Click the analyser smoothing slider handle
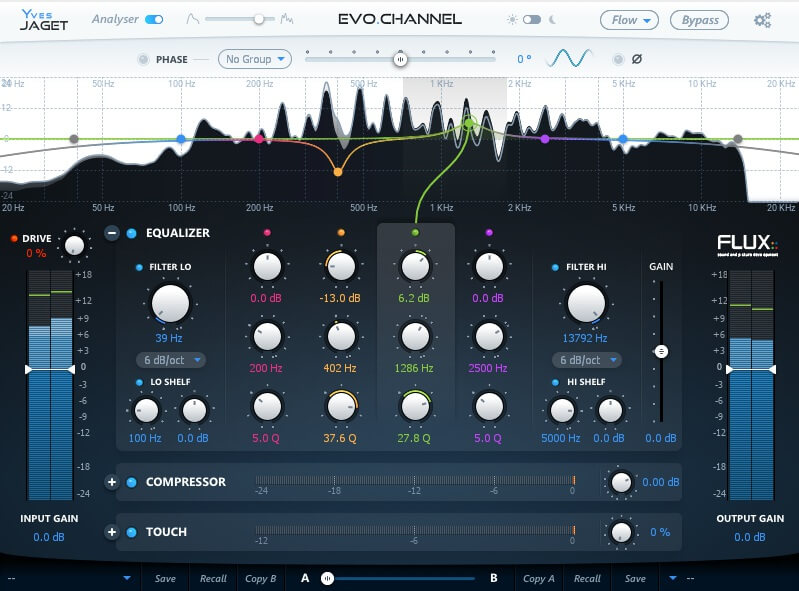The height and width of the screenshot is (591, 799). tap(259, 19)
